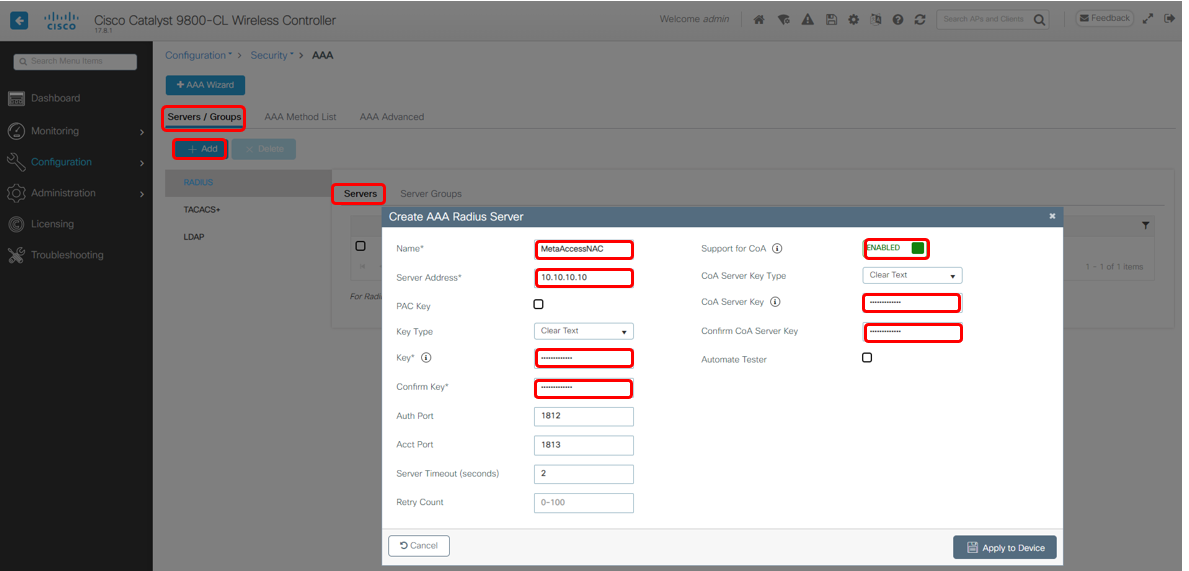The width and height of the screenshot is (1189, 571).
Task: Check the Automate Tester checkbox
Action: 867,357
